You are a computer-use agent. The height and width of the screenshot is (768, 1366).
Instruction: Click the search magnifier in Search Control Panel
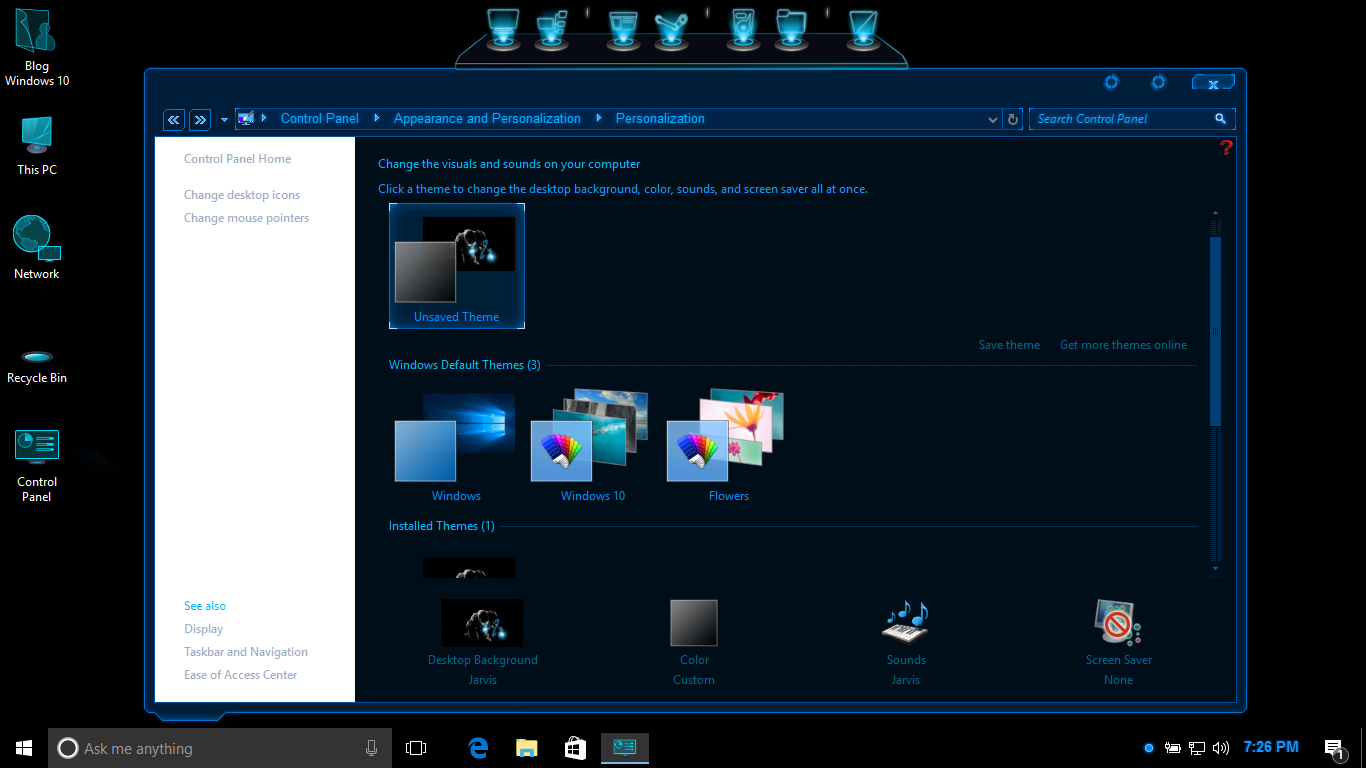[1220, 118]
